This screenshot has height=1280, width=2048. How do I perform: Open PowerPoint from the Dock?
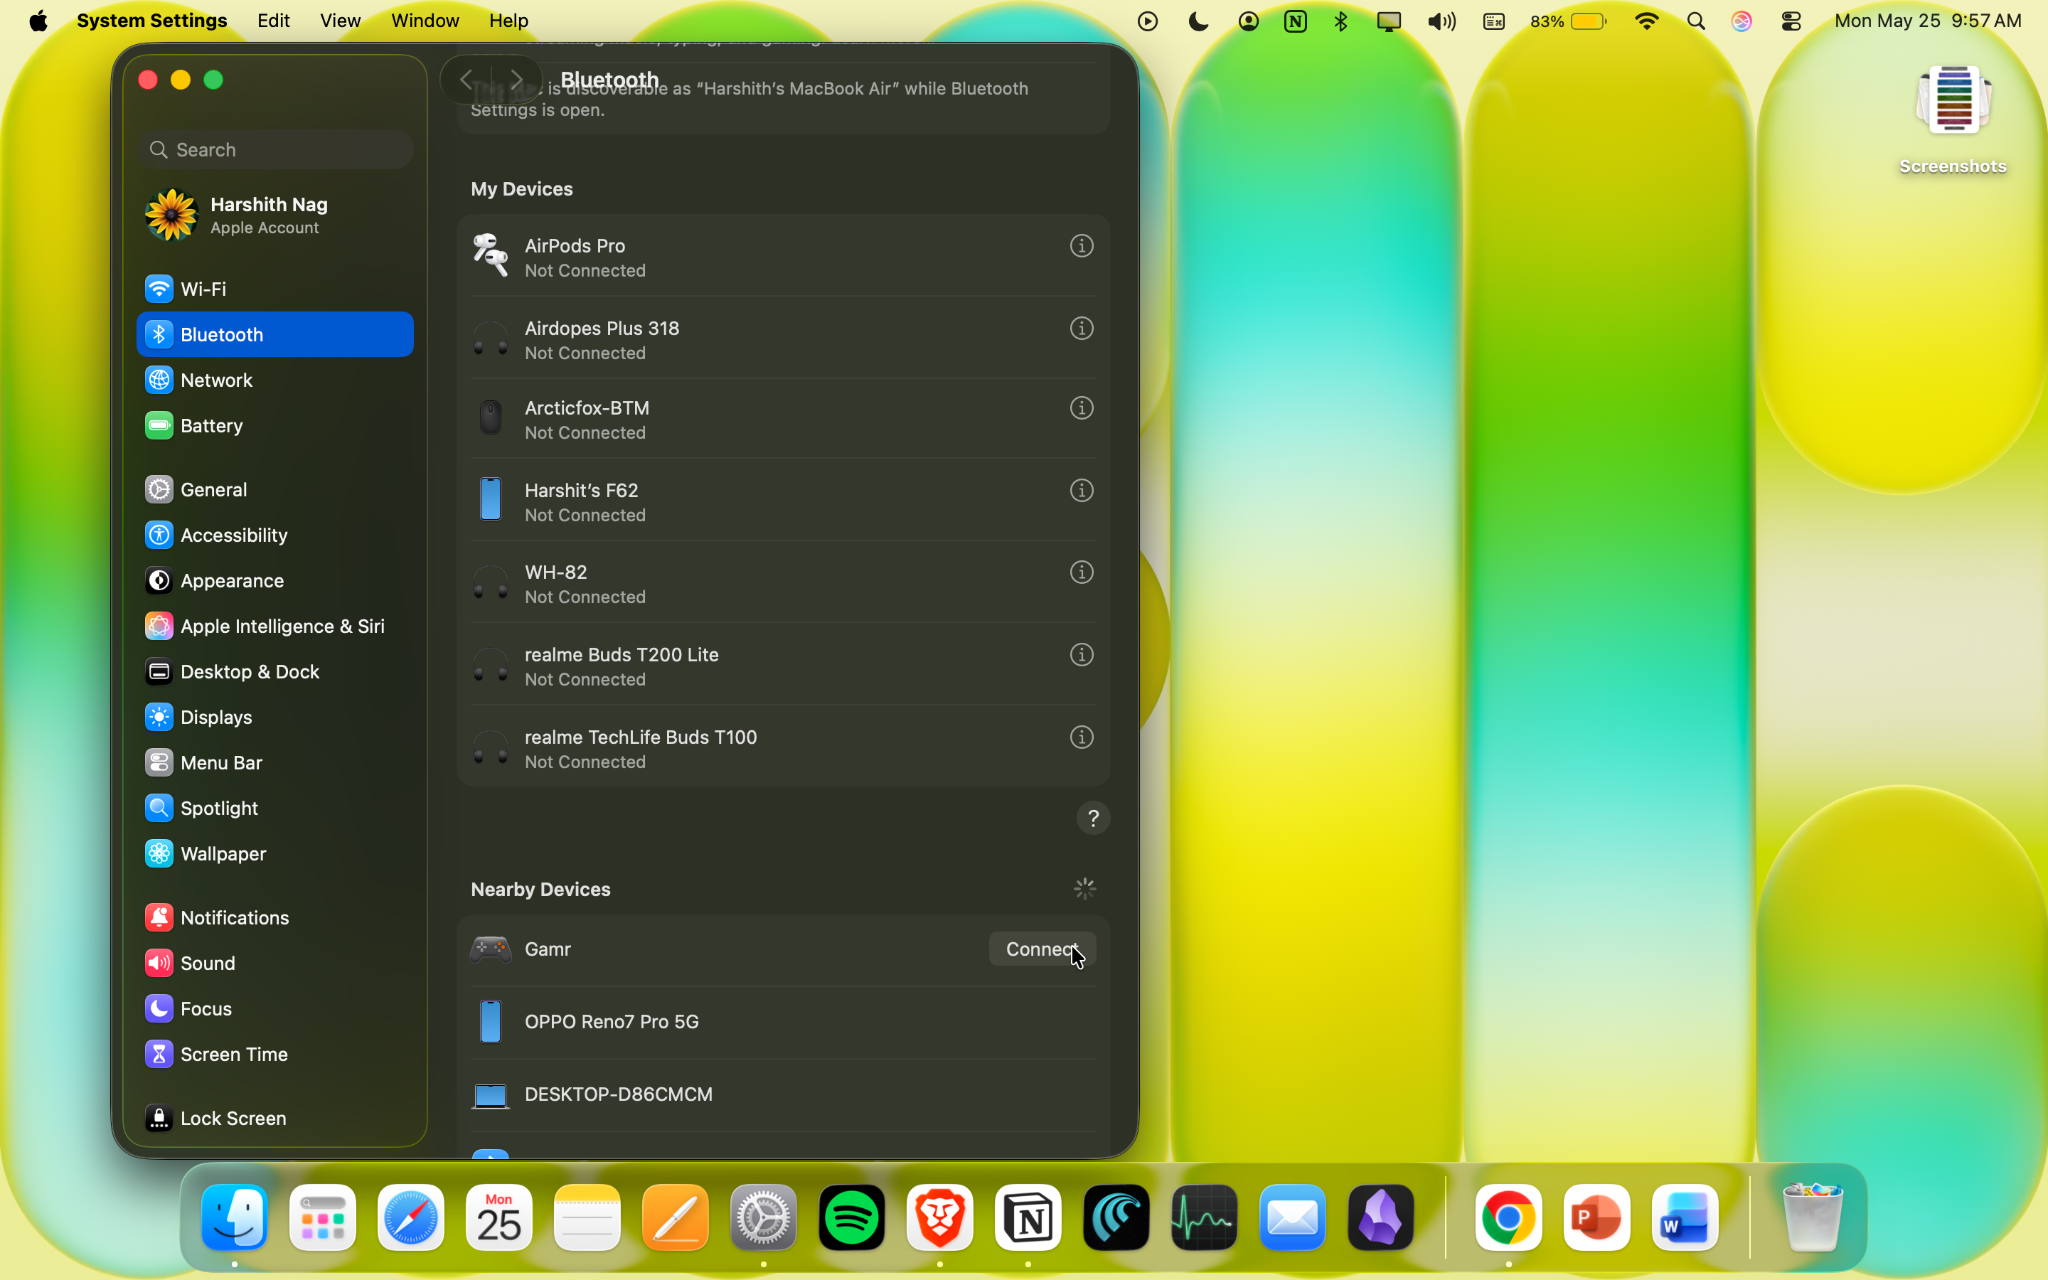point(1596,1218)
